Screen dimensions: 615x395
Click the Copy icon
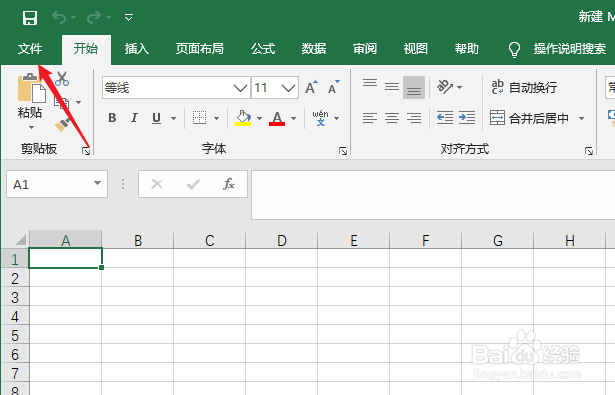click(62, 102)
